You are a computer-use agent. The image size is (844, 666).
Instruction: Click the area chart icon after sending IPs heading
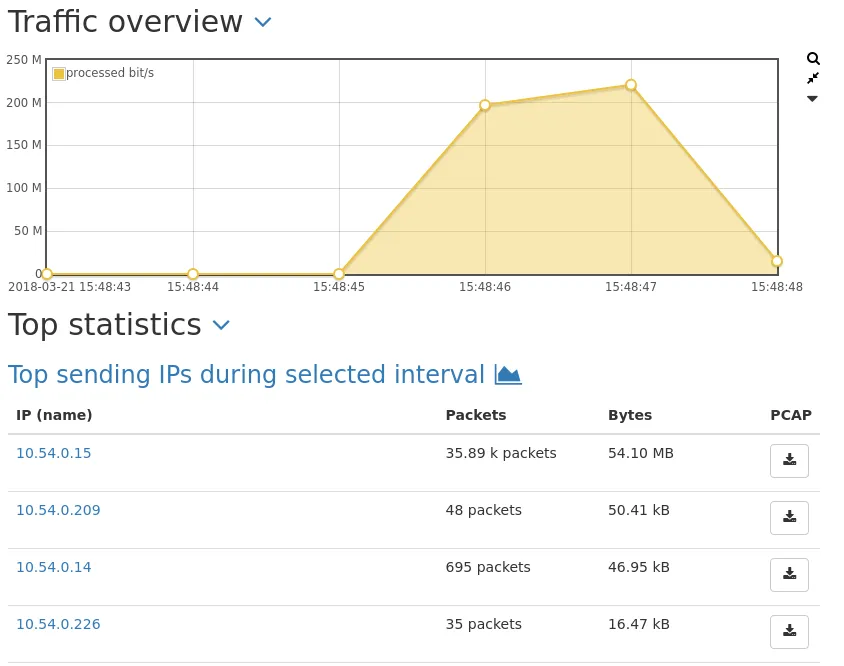[x=508, y=375]
